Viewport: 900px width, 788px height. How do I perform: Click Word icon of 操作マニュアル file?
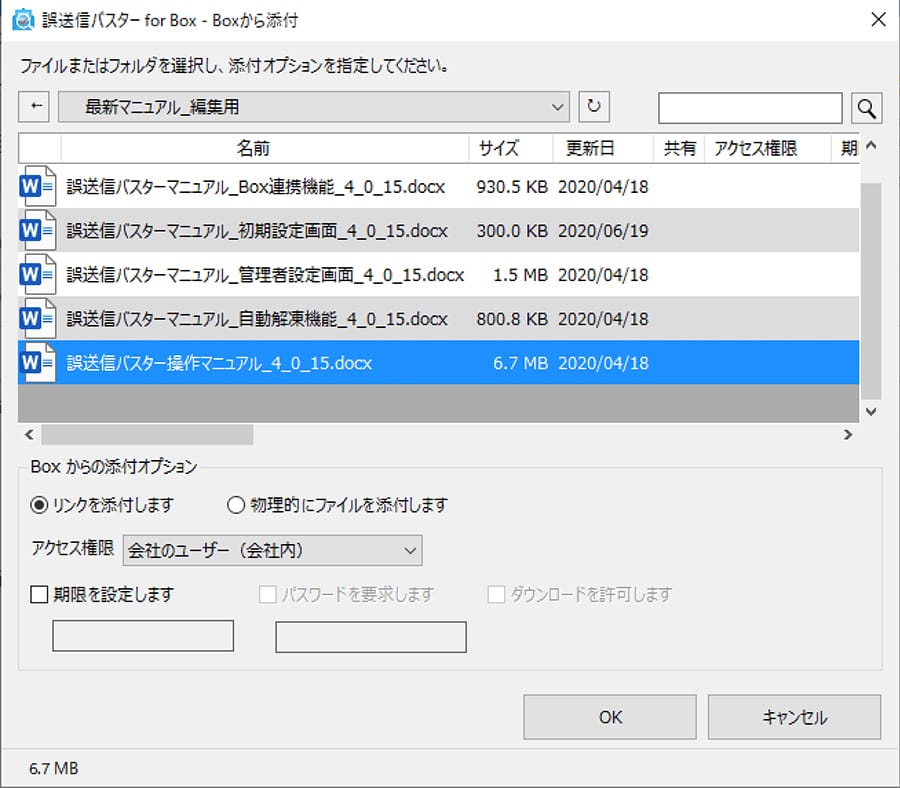click(38, 363)
